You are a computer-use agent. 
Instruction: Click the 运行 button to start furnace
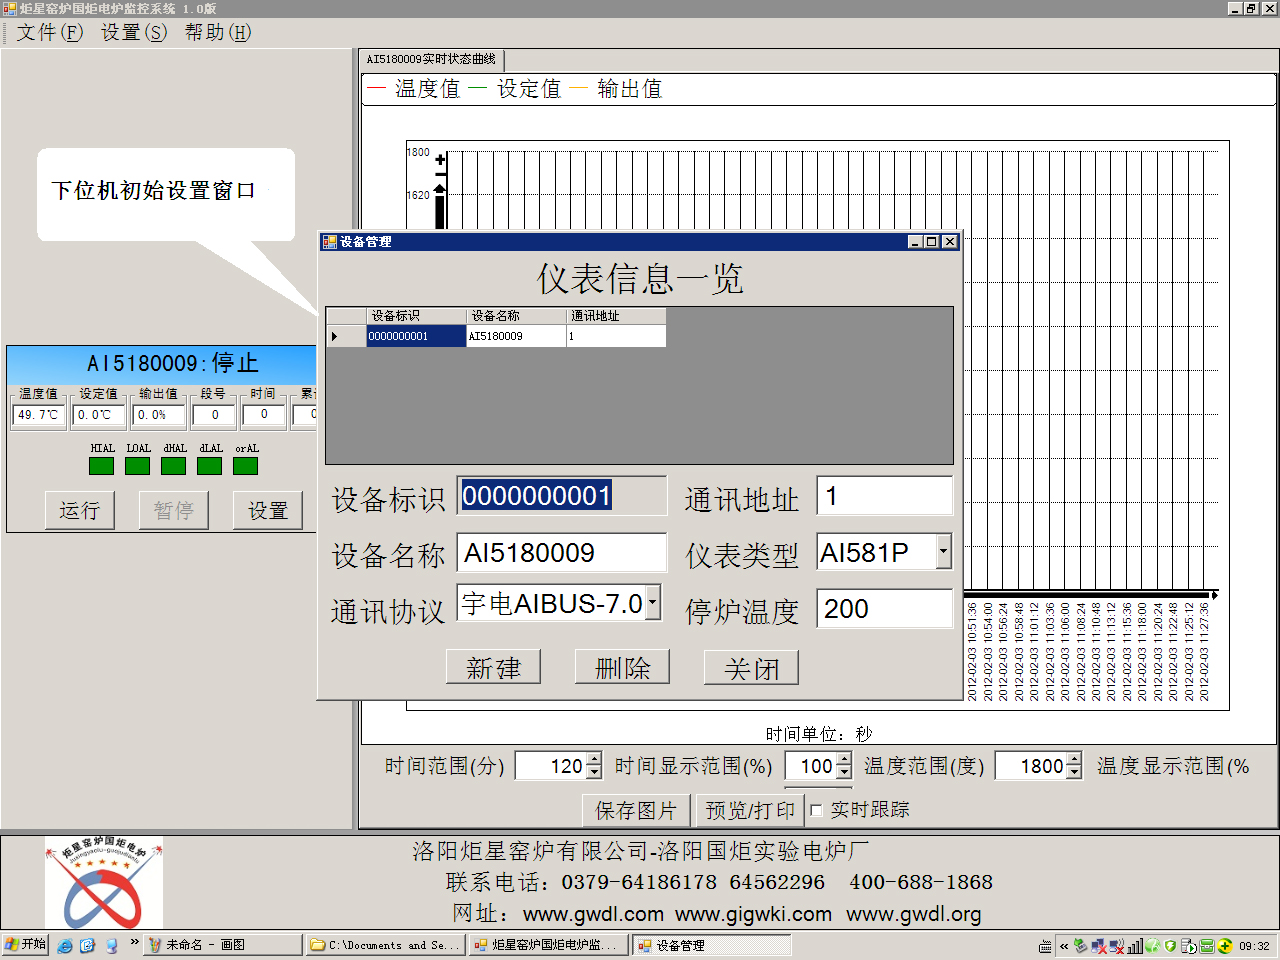(79, 511)
